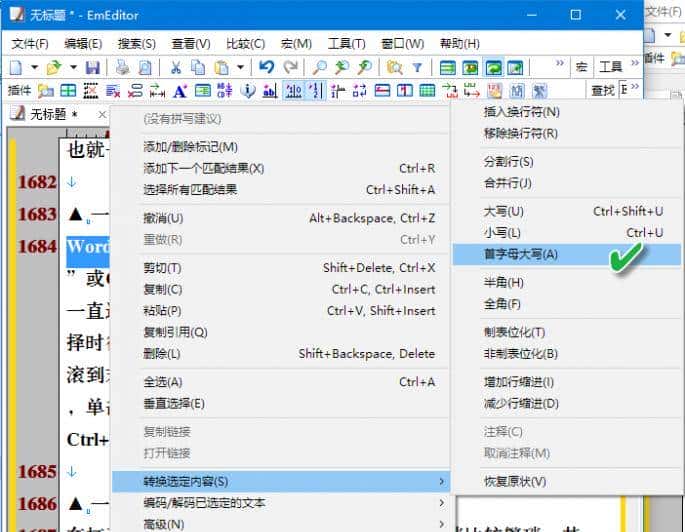
Task: Click the green table grid plugin icon
Action: 427,91
